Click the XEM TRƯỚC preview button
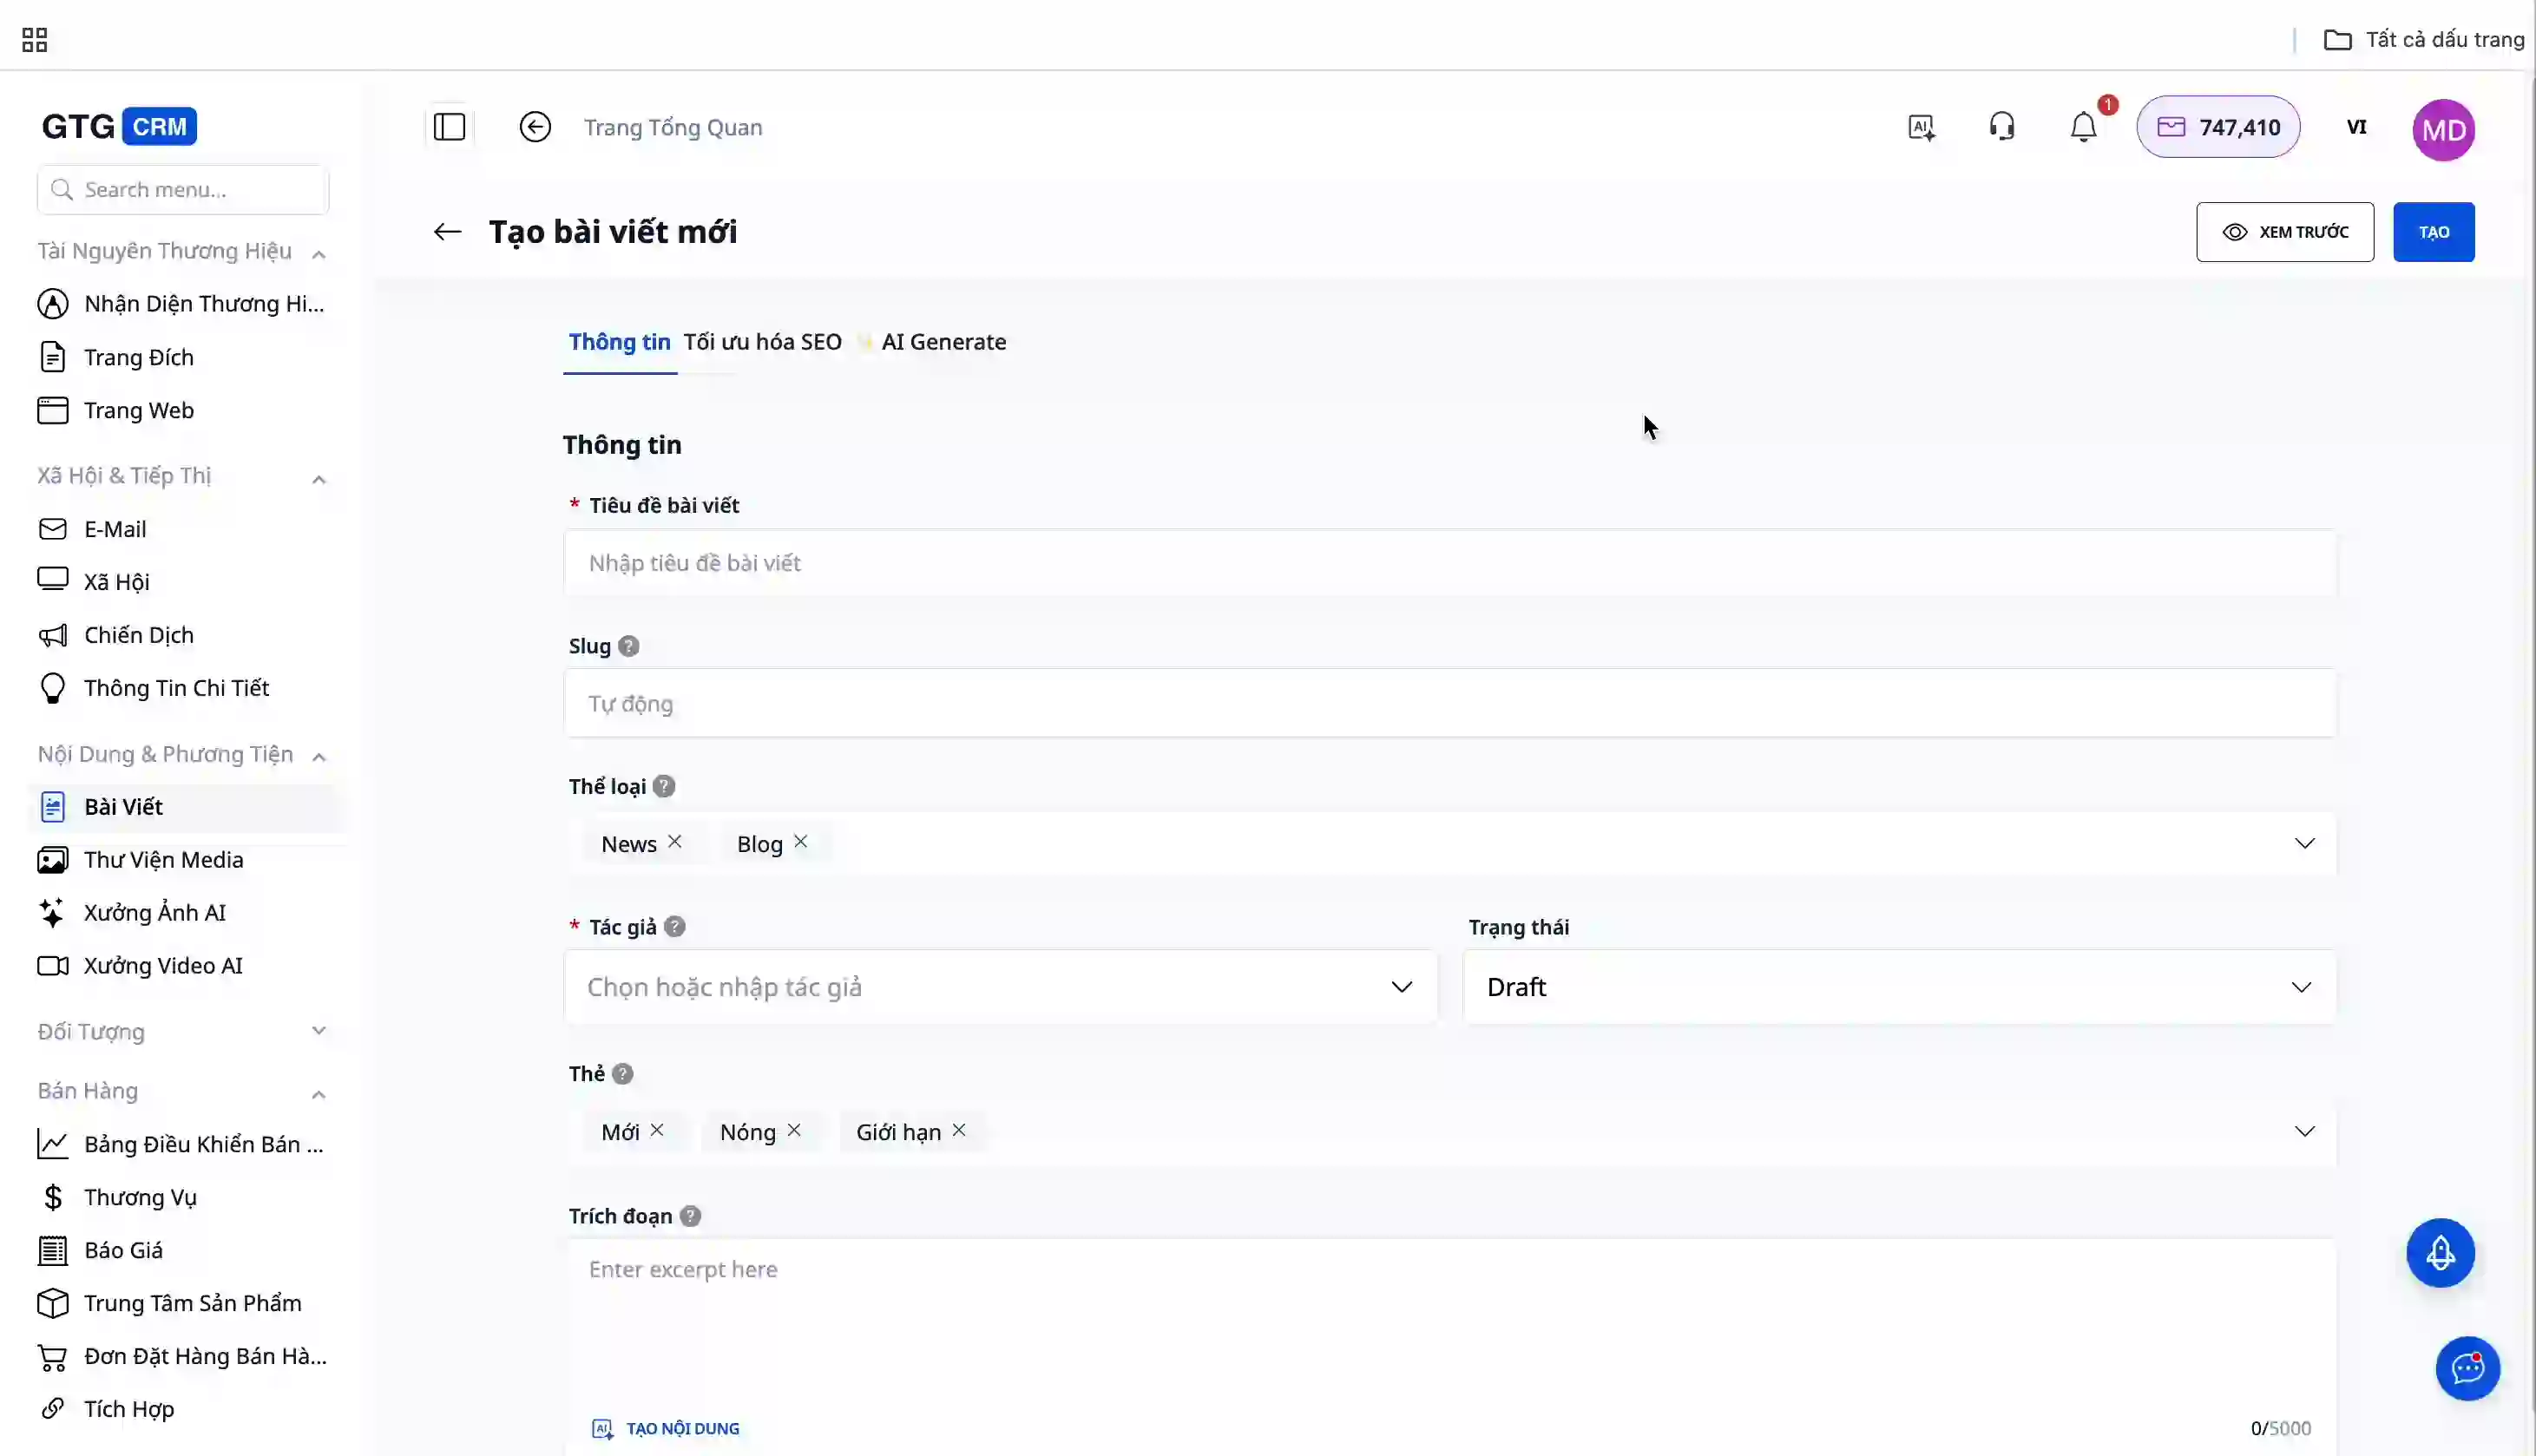2536x1456 pixels. [2284, 232]
